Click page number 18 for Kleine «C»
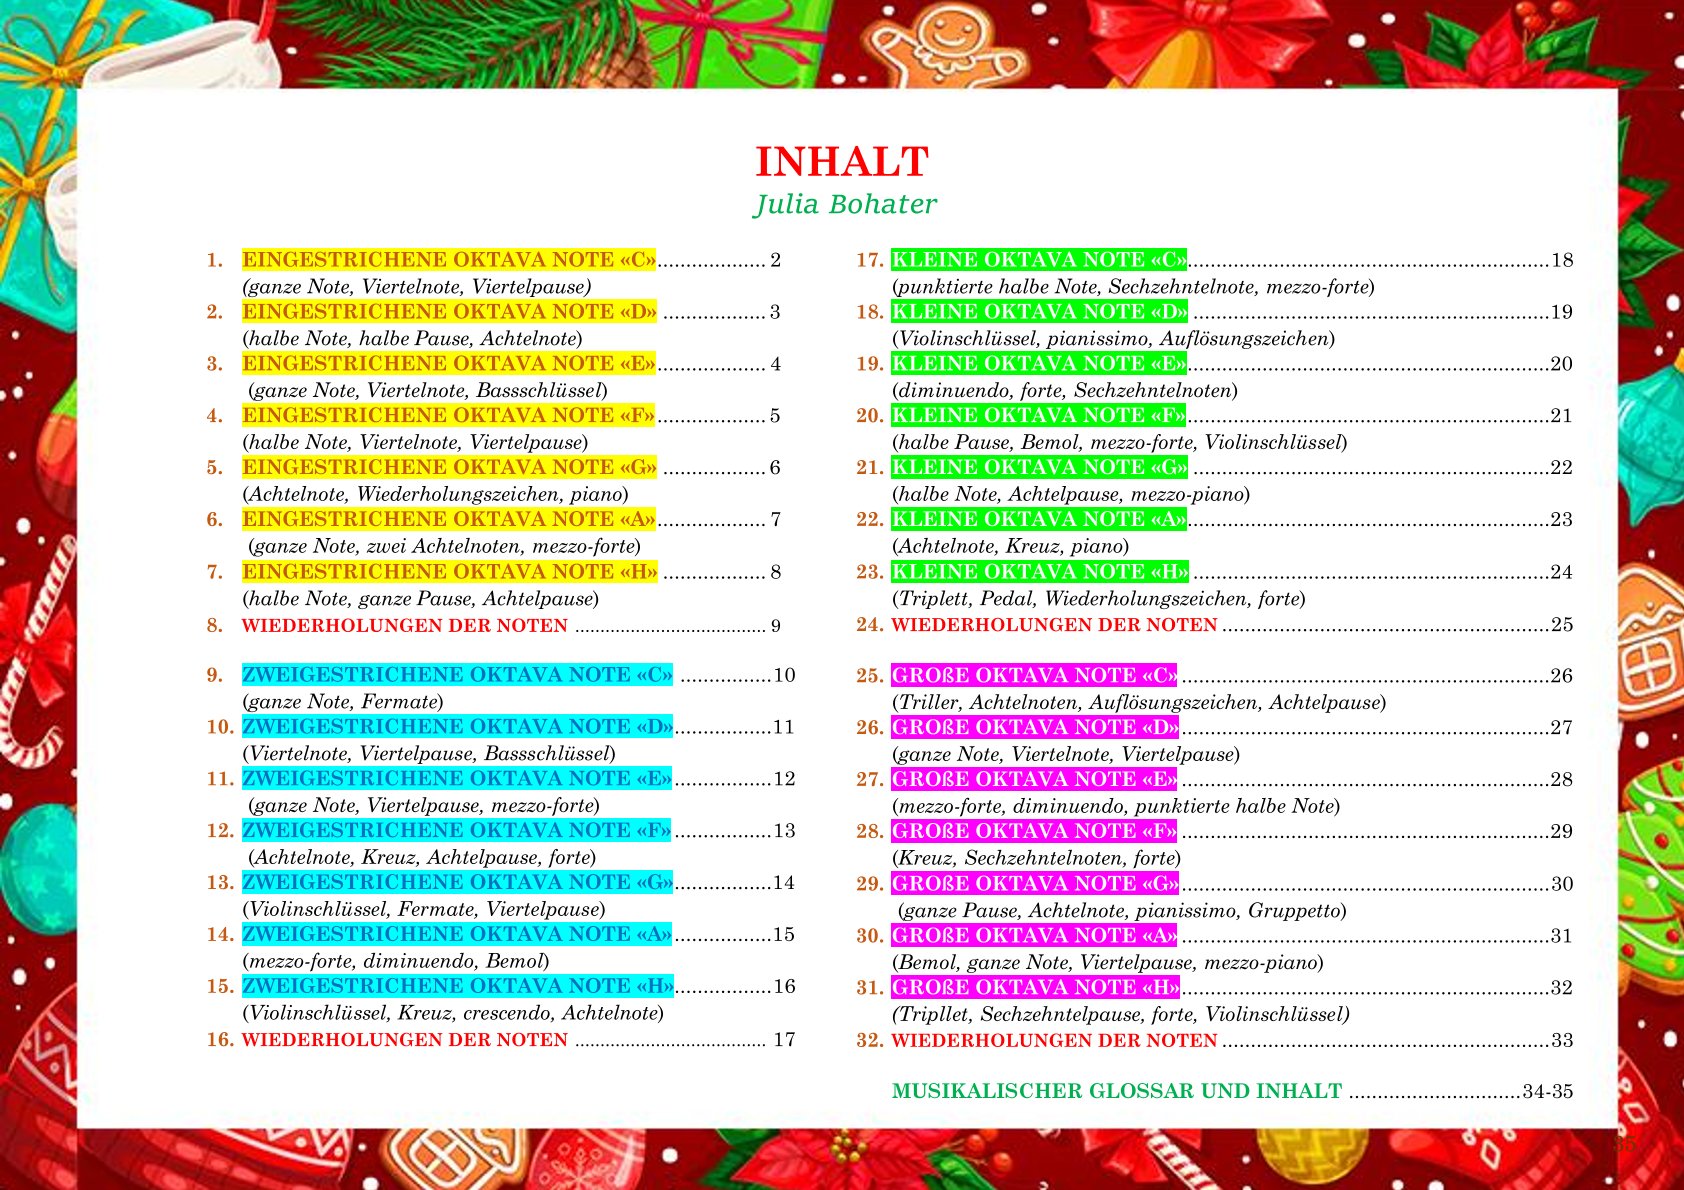 [1561, 261]
